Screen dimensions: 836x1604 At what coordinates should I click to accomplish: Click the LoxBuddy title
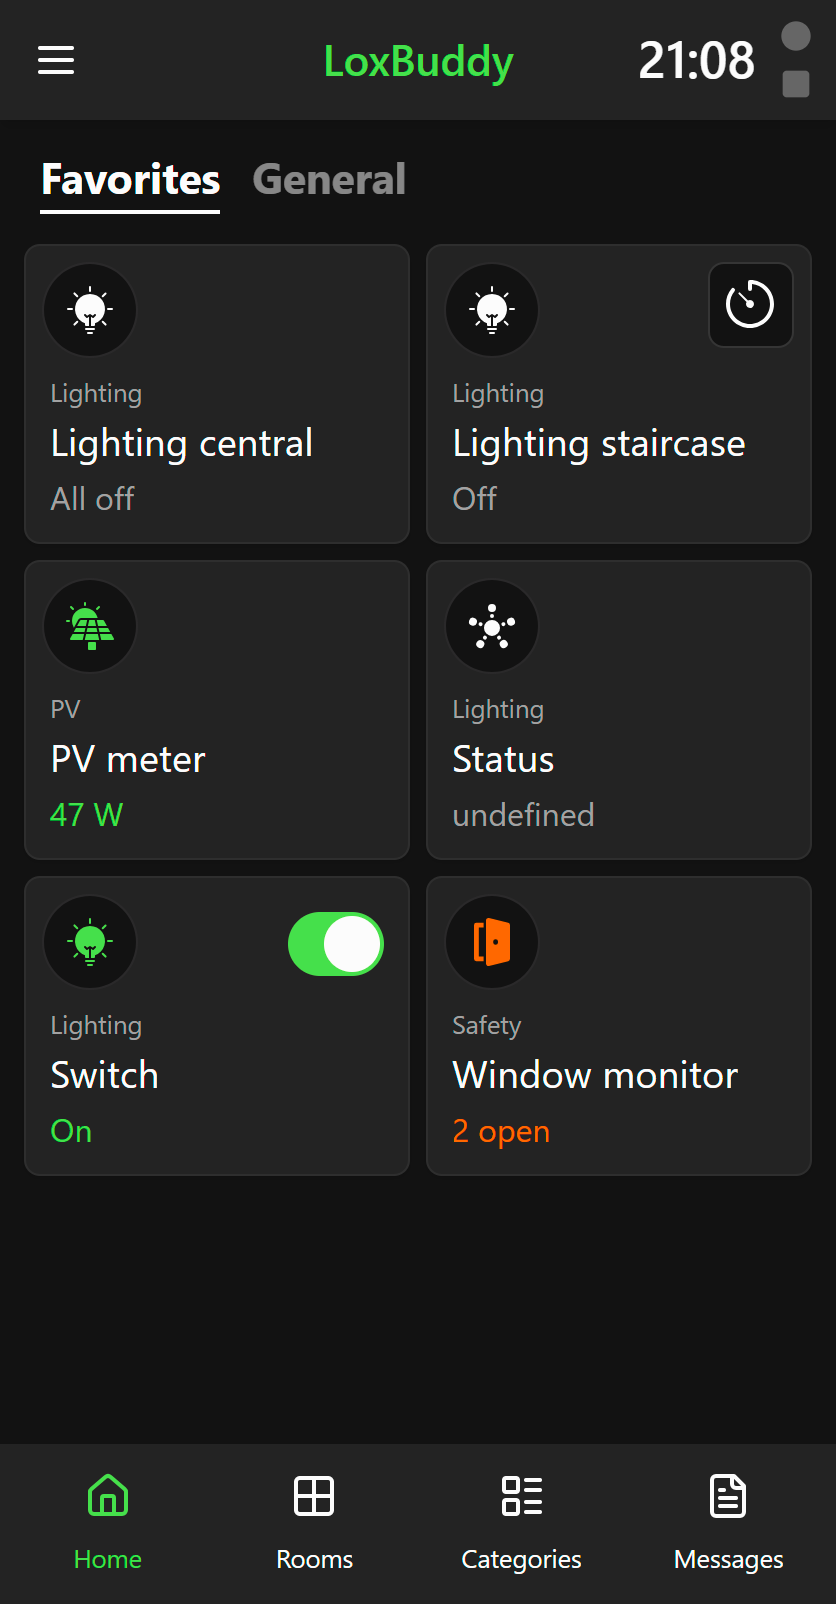[x=418, y=61]
